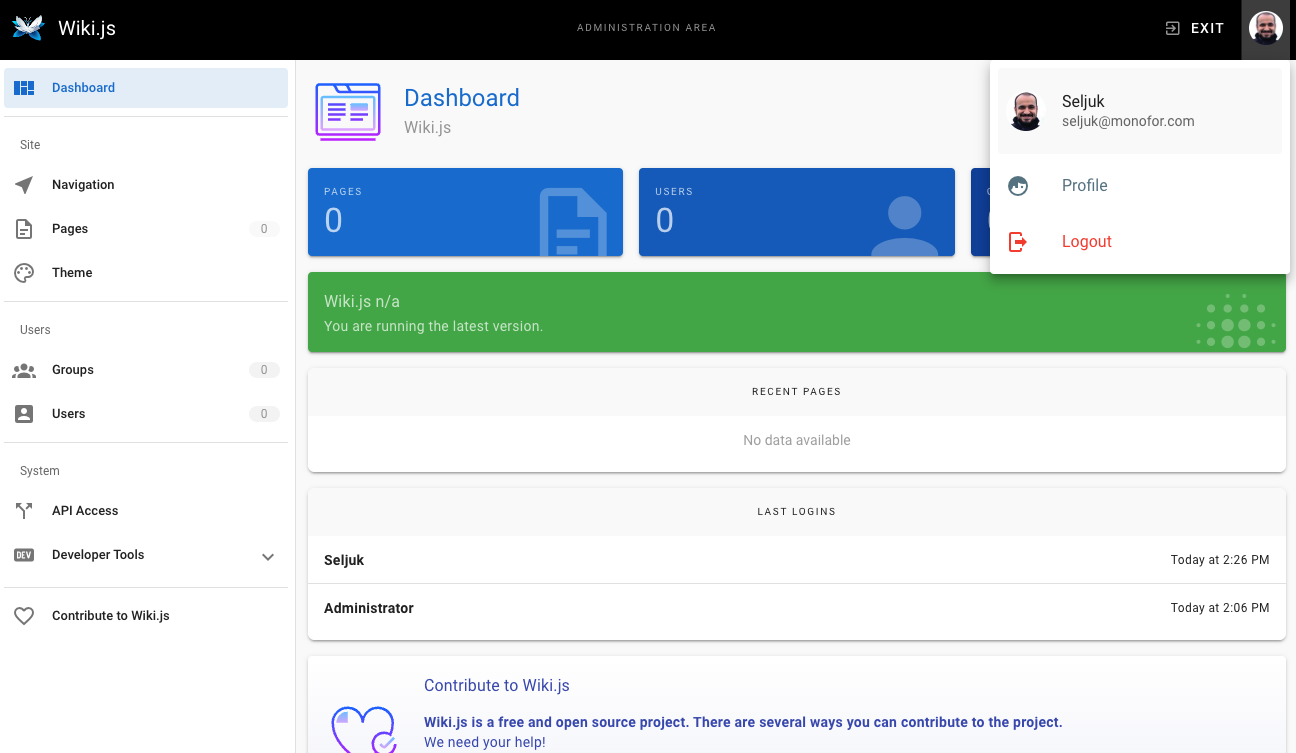
Task: Click the Navigation arrow icon in sidebar
Action: click(24, 185)
